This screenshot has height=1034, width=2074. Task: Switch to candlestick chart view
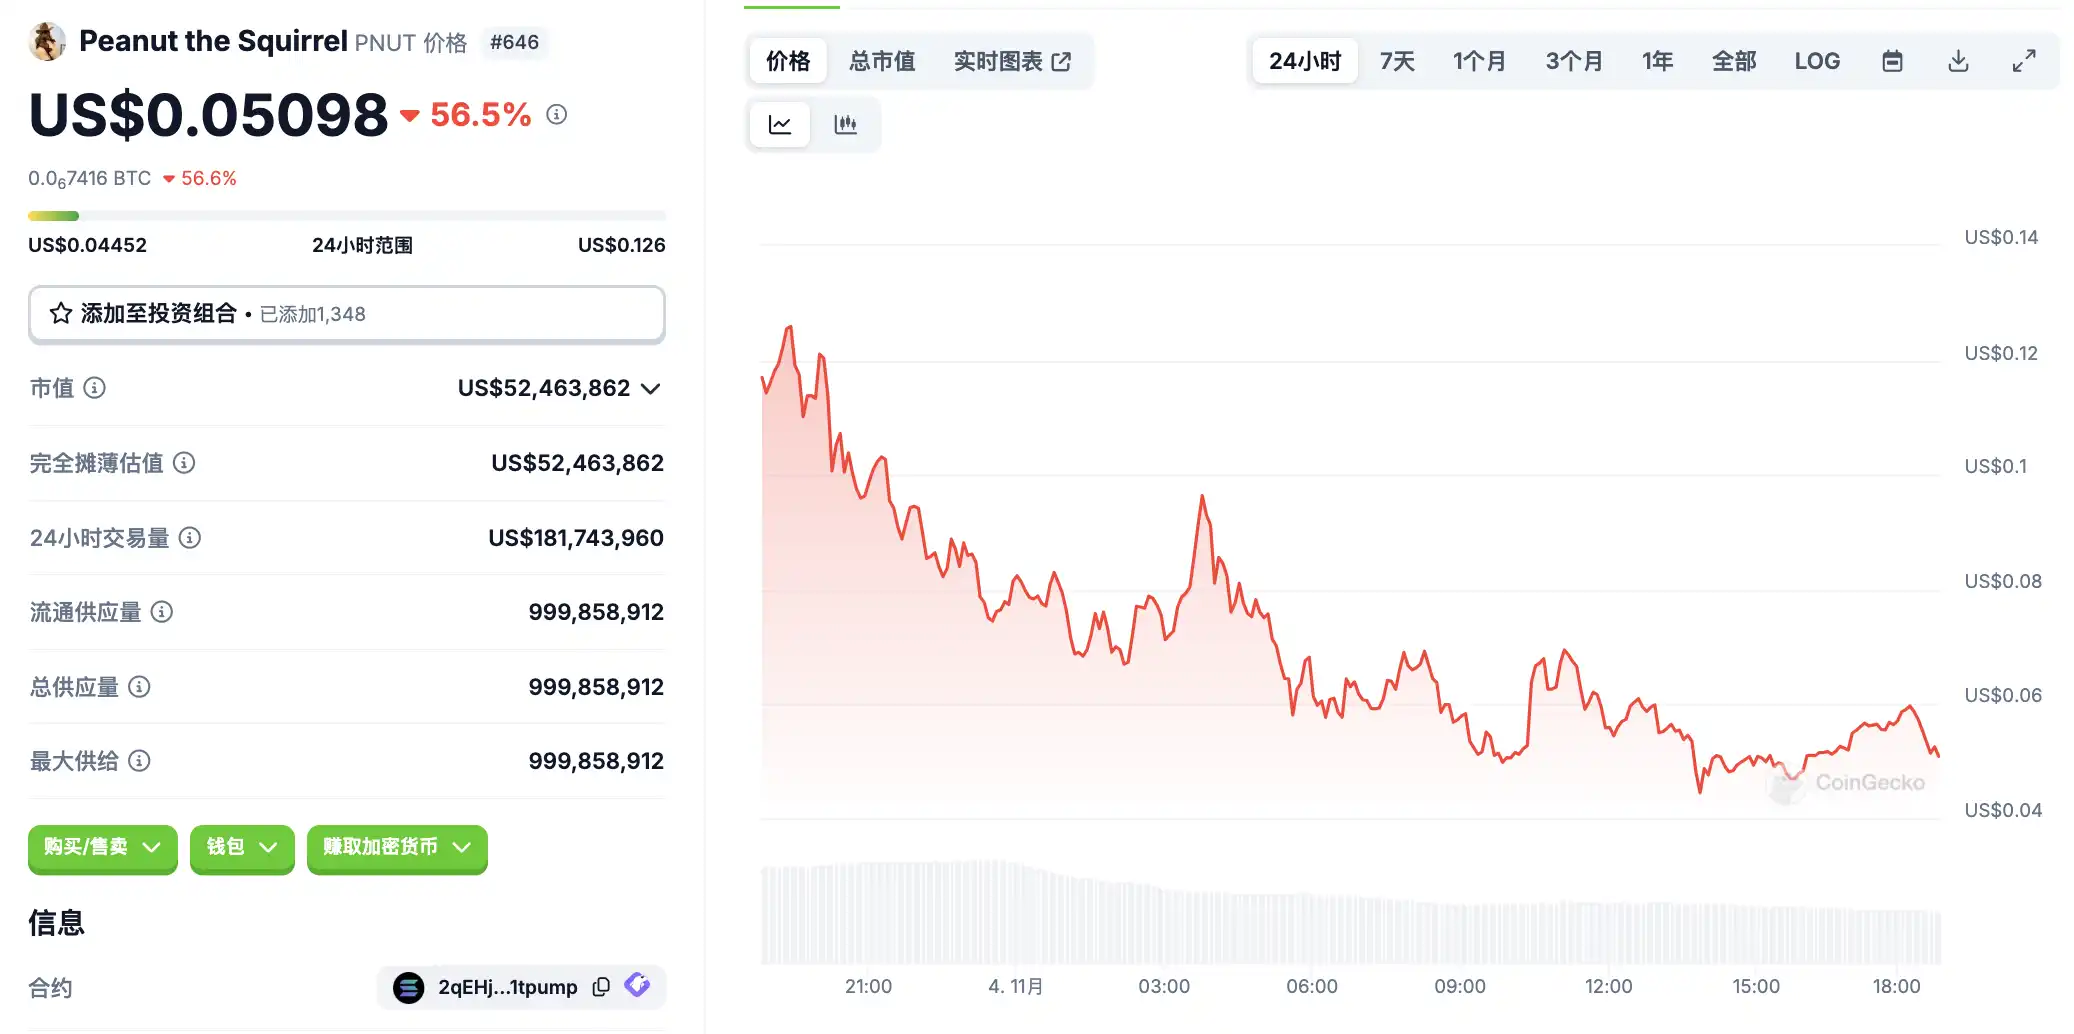click(x=845, y=125)
